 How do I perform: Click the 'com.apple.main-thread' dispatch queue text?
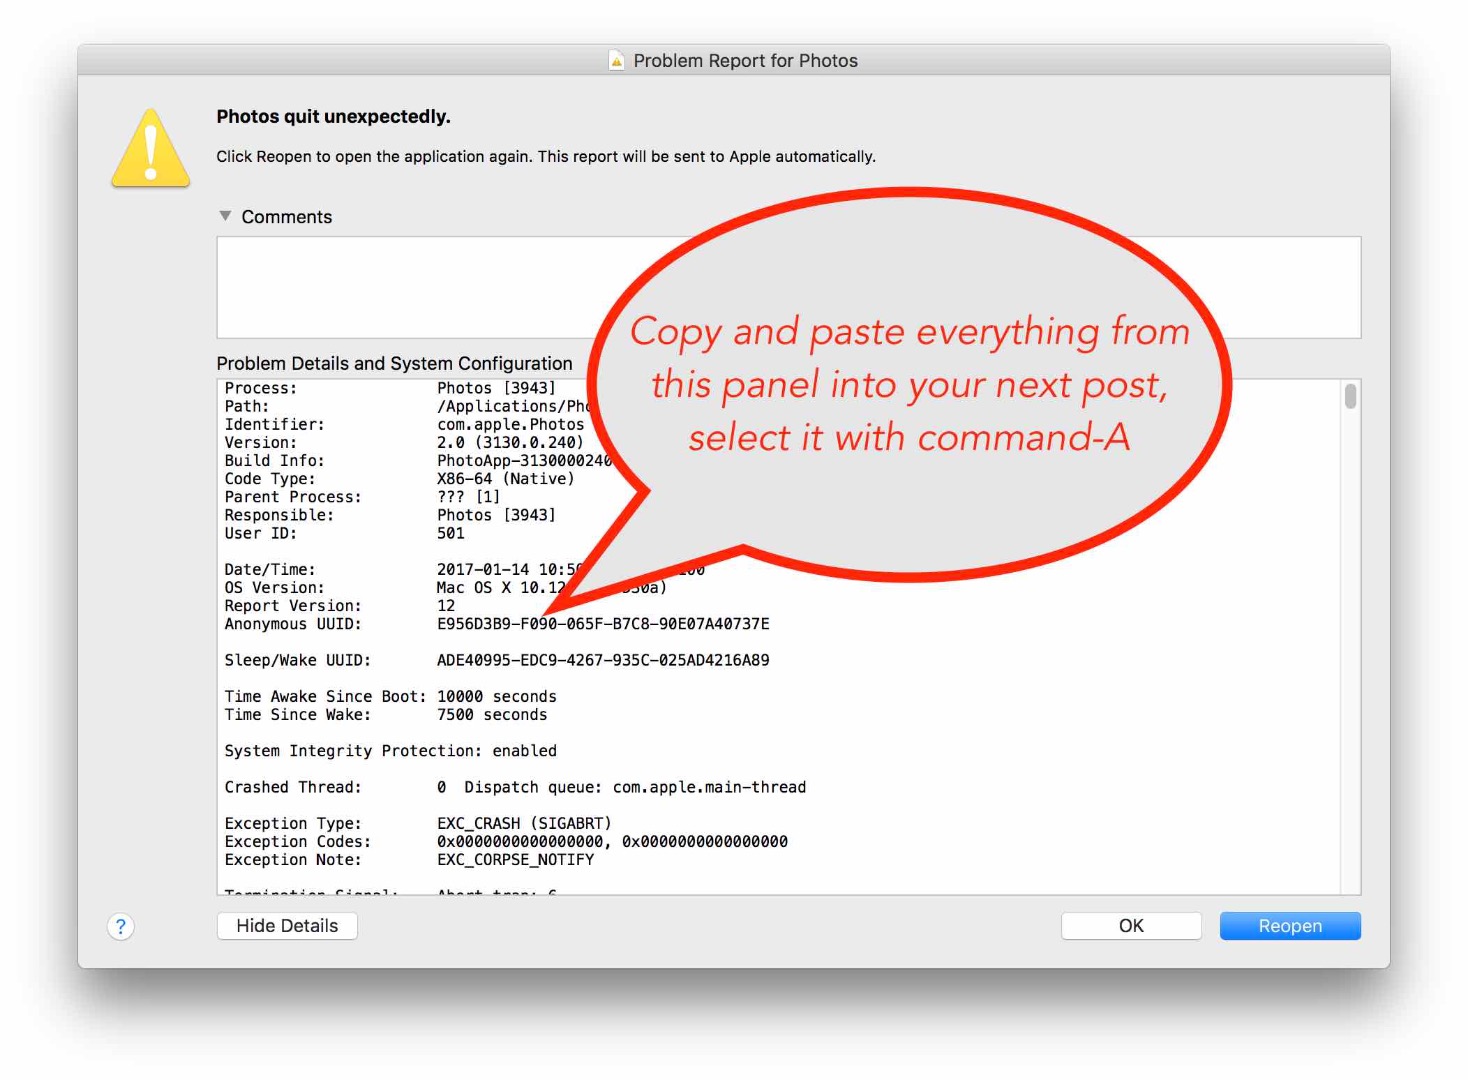pos(709,787)
